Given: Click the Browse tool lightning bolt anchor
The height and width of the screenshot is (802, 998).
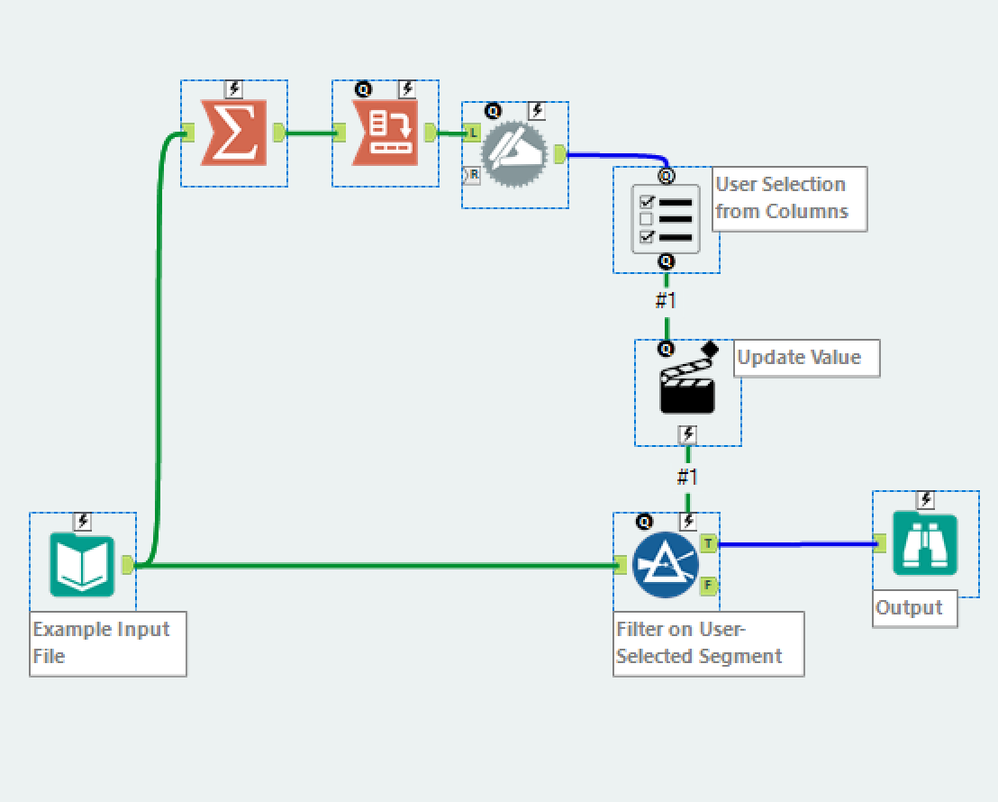Looking at the screenshot, I should pos(925,500).
